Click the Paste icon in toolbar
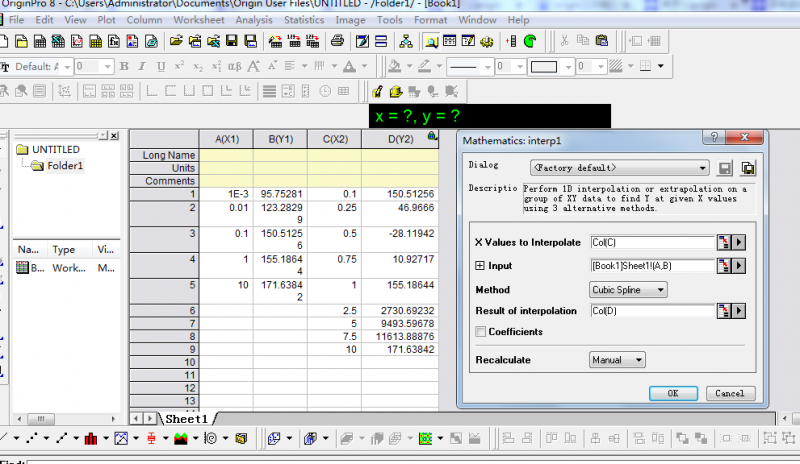 pos(602,41)
